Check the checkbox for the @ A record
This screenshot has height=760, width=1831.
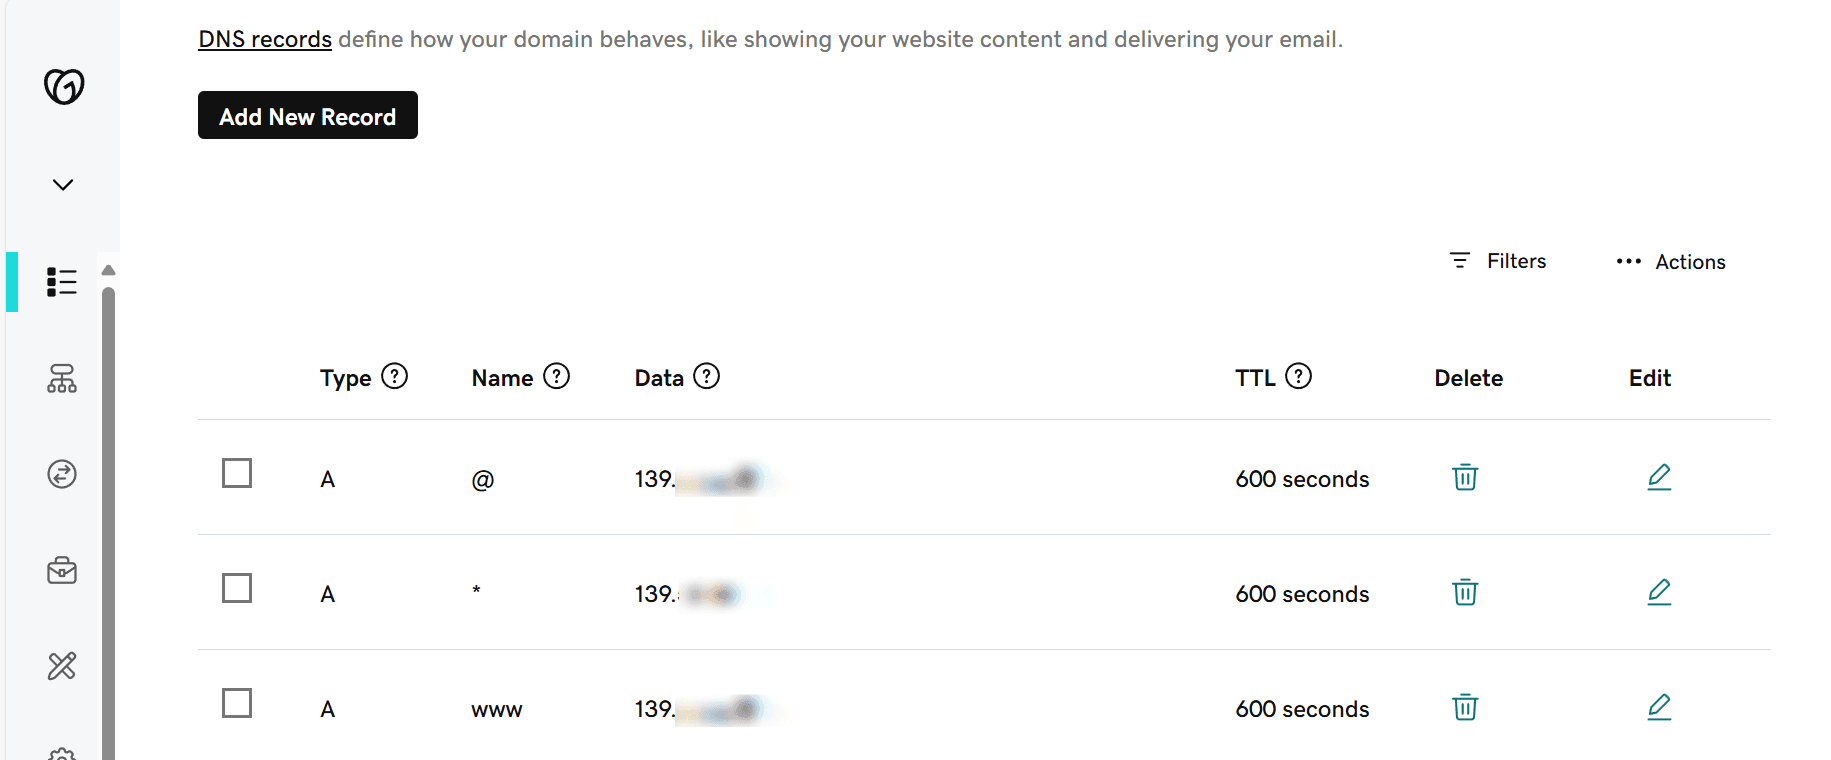coord(236,474)
